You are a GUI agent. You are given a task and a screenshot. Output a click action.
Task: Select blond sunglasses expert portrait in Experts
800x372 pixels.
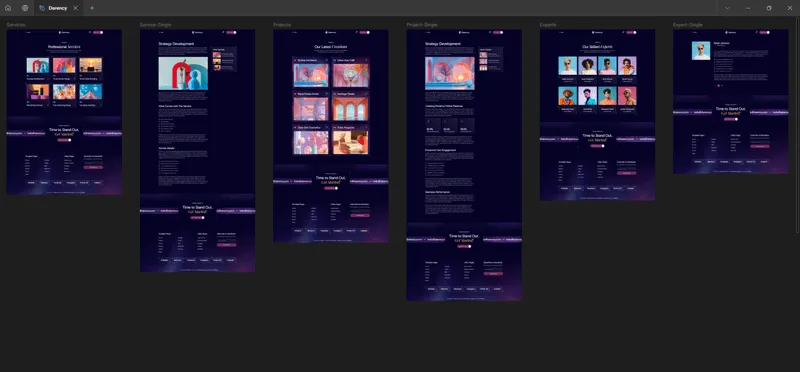(x=567, y=66)
